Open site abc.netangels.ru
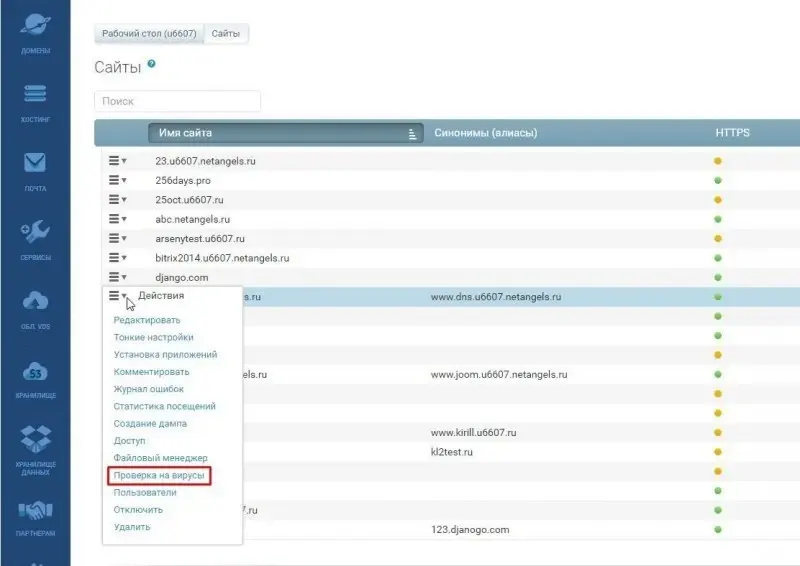800x566 pixels. (x=193, y=219)
